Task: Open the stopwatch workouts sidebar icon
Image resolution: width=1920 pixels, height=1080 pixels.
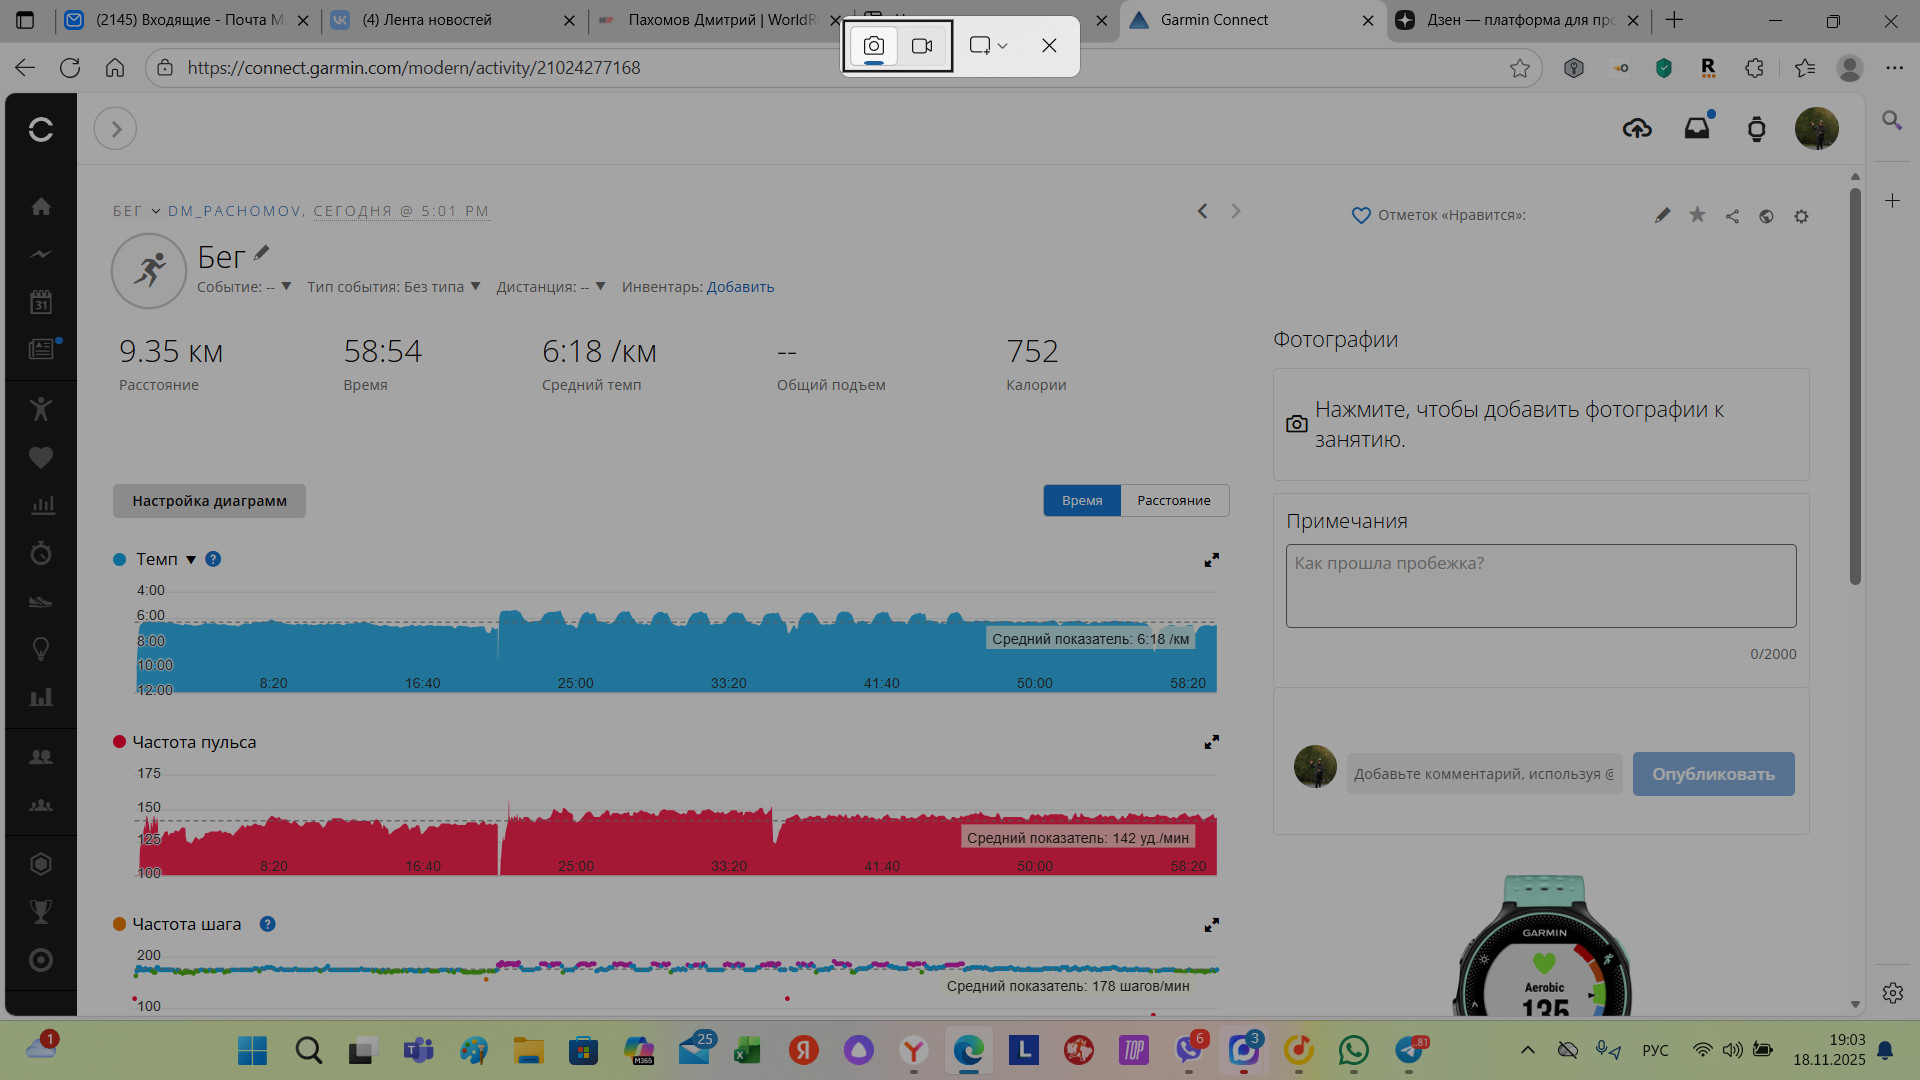Action: pos(41,553)
